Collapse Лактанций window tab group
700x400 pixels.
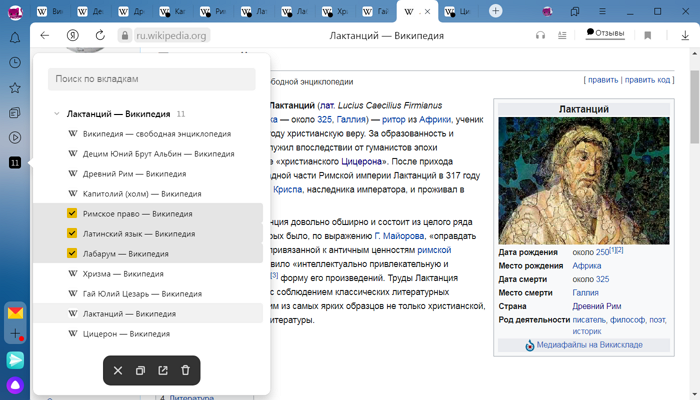(57, 113)
